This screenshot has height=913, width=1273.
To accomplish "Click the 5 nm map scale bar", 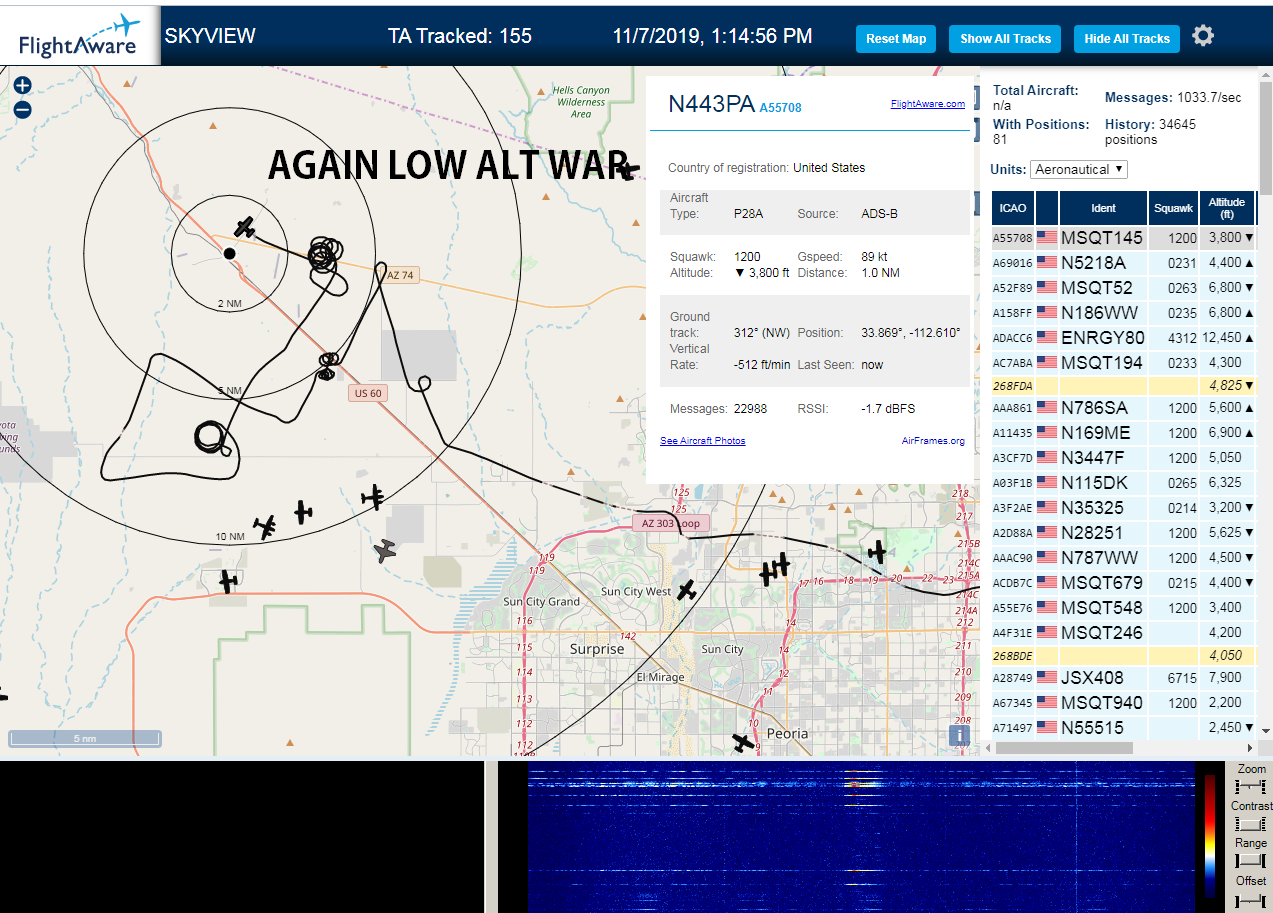I will 85,739.
